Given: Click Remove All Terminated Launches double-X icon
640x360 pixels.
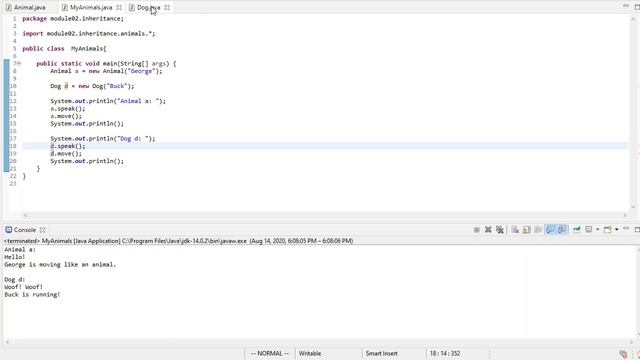Looking at the screenshot, I should tap(500, 230).
